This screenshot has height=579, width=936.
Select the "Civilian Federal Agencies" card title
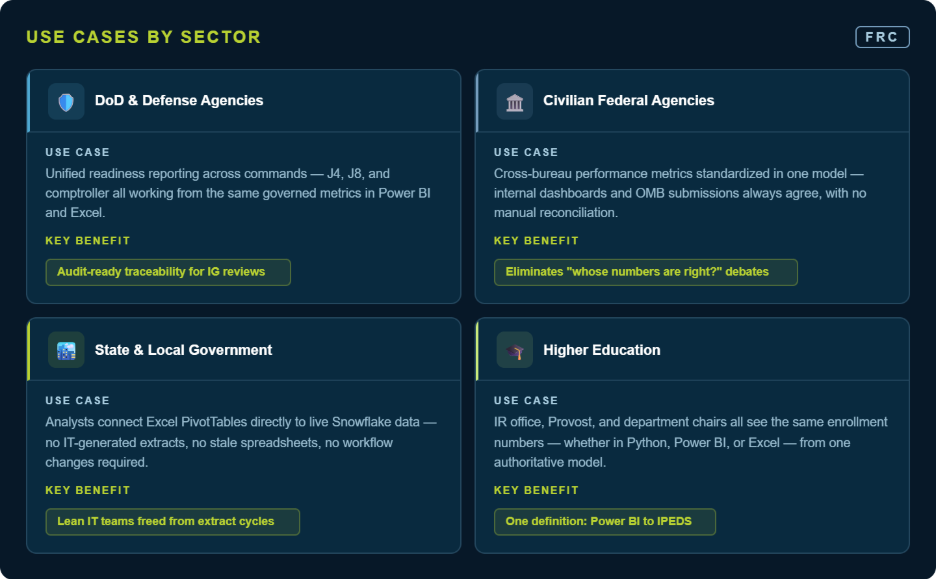628,101
